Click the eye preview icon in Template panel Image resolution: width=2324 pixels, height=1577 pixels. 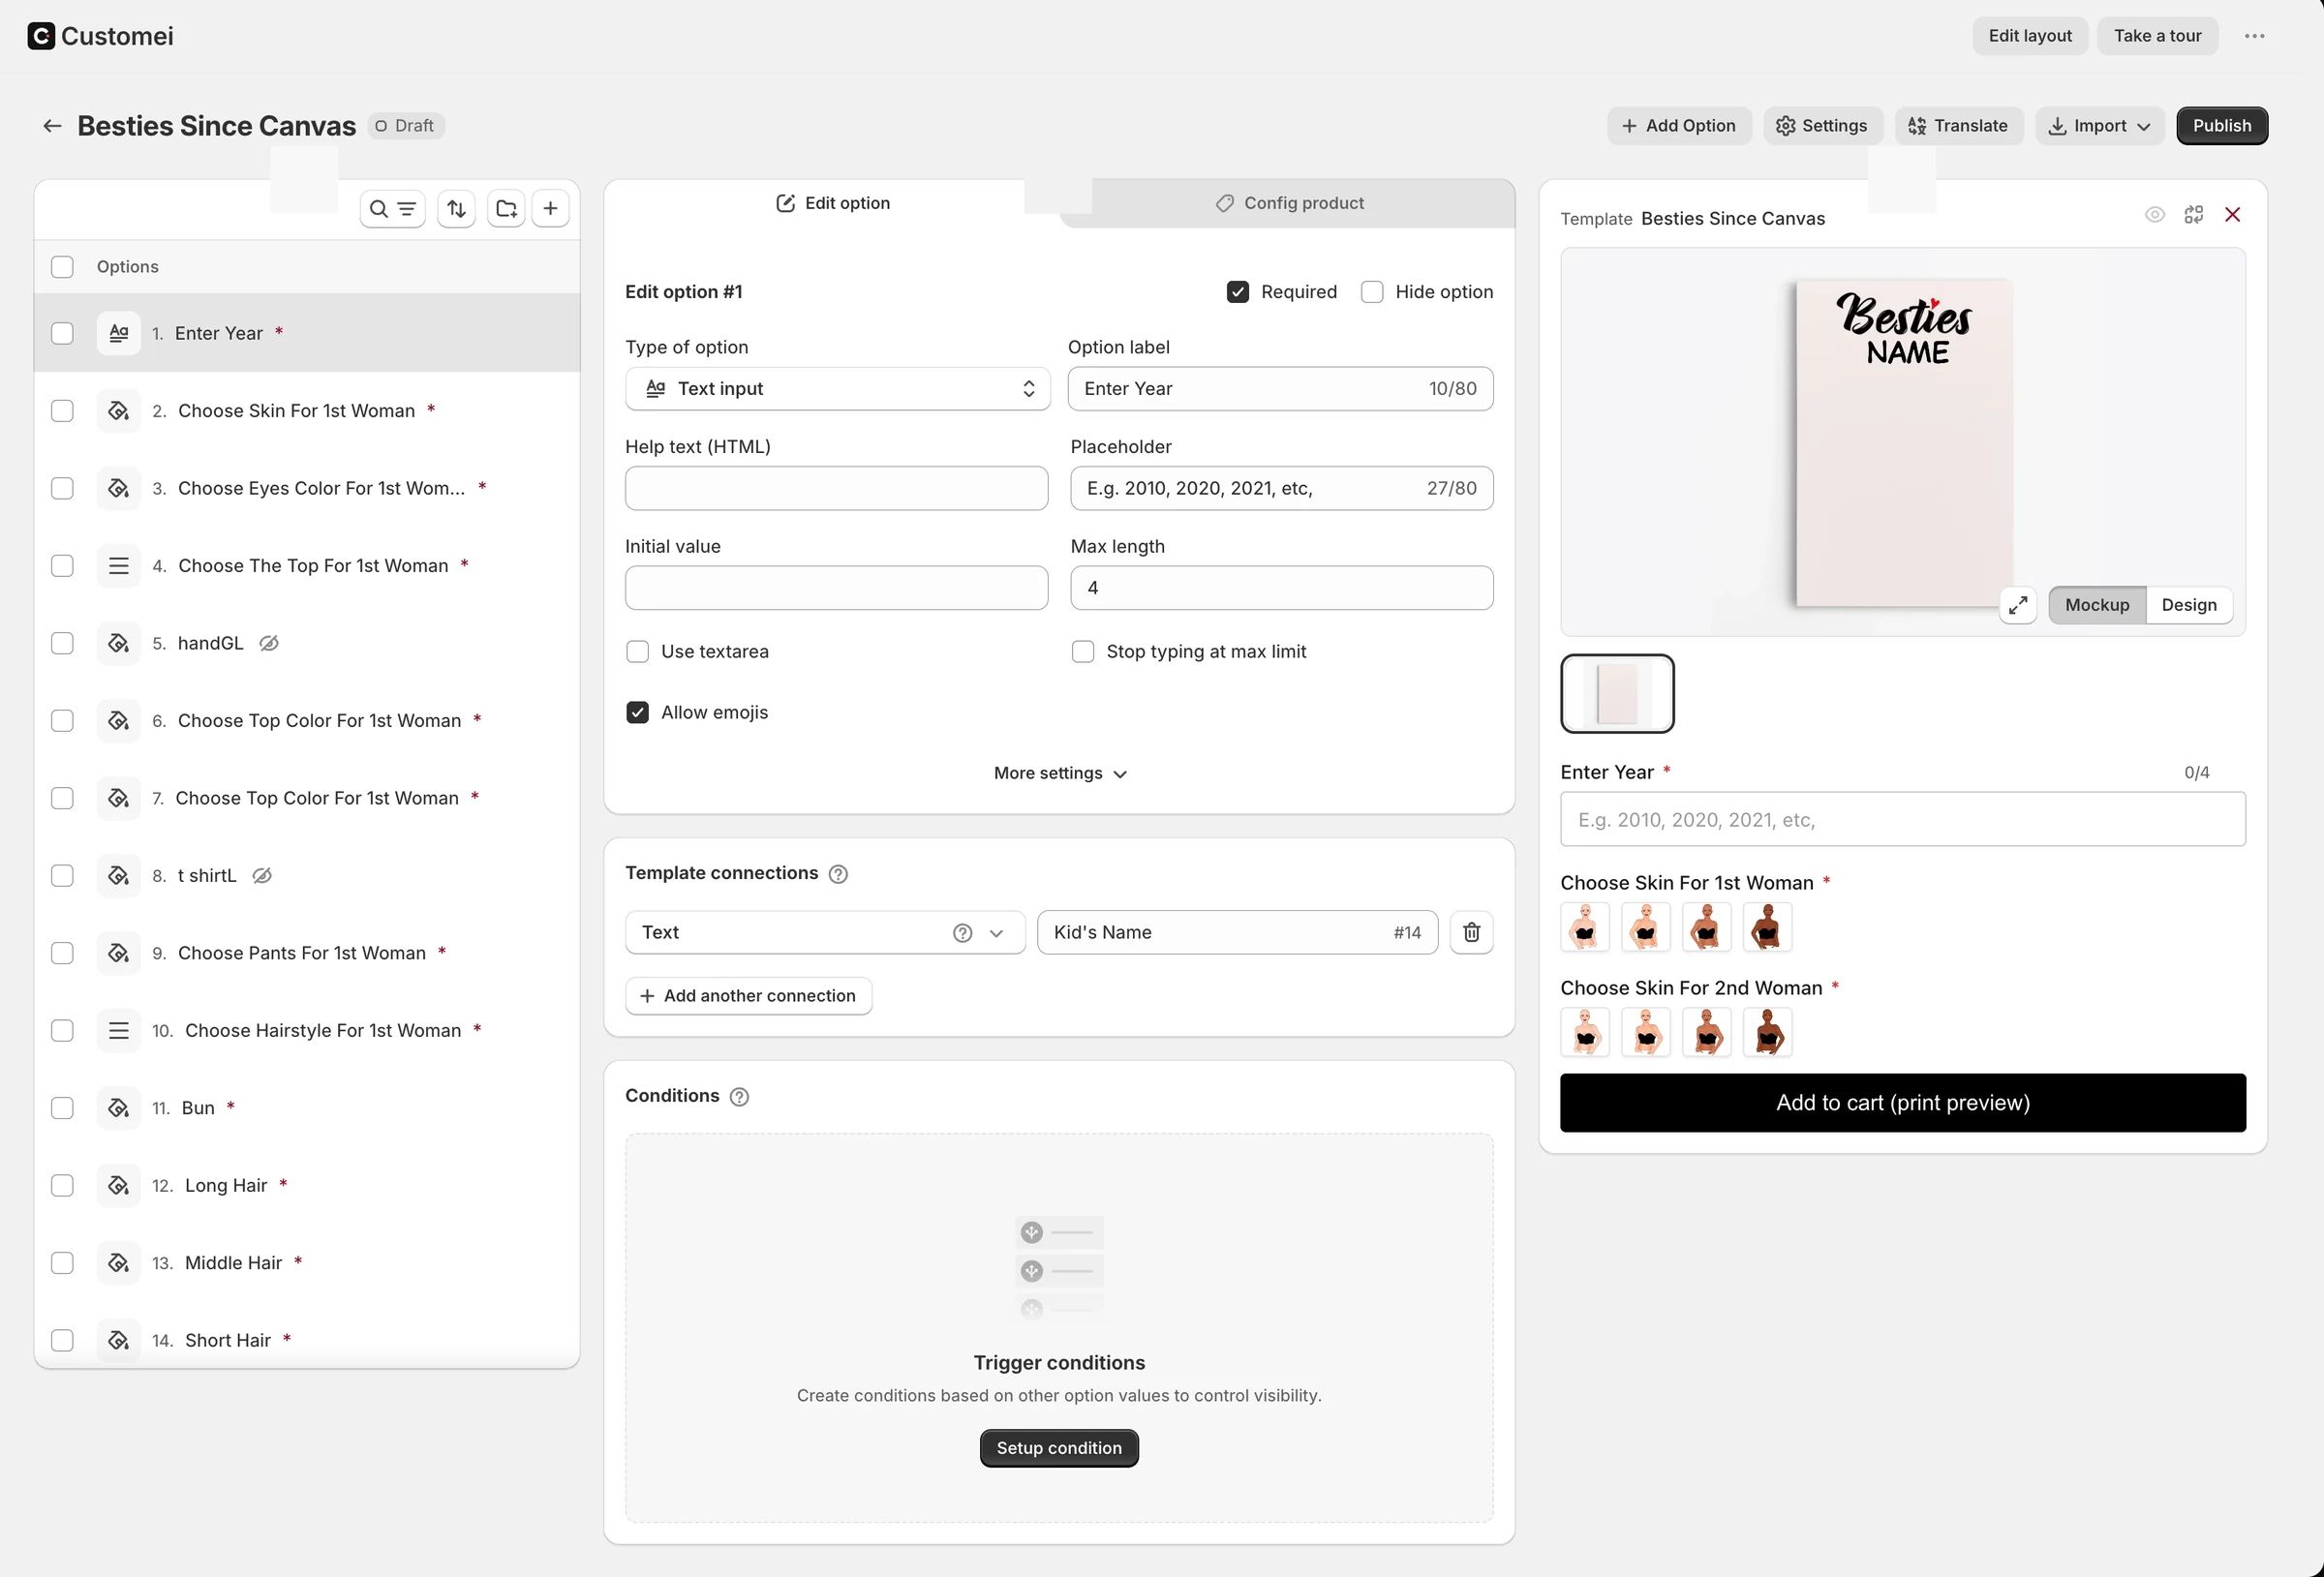click(2155, 215)
